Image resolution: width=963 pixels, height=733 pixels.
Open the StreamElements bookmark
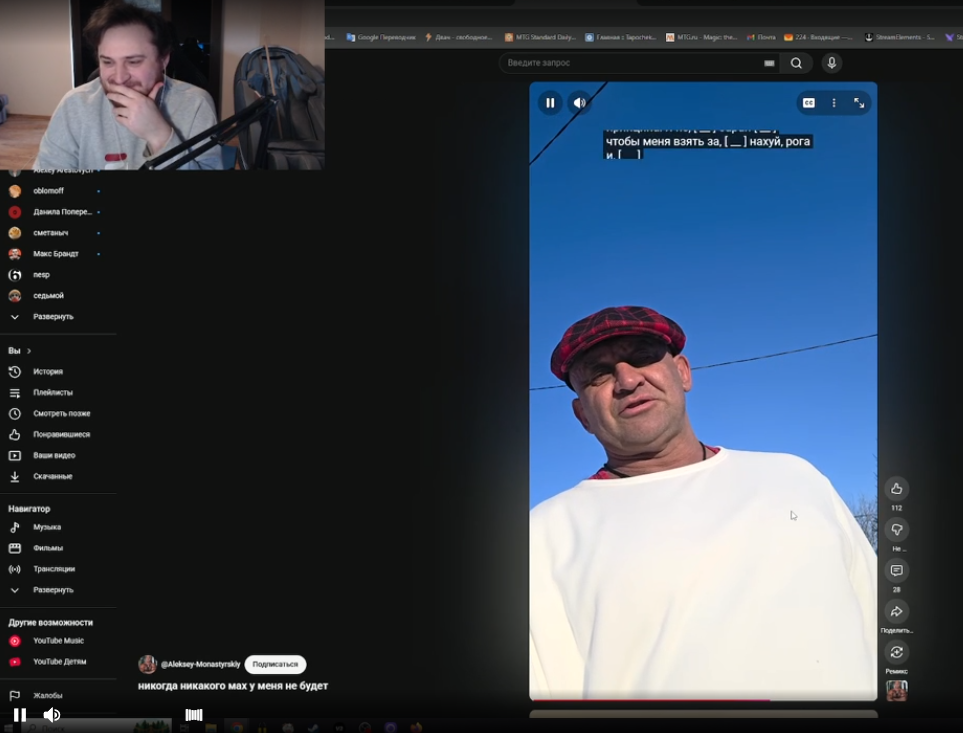pyautogui.click(x=900, y=37)
